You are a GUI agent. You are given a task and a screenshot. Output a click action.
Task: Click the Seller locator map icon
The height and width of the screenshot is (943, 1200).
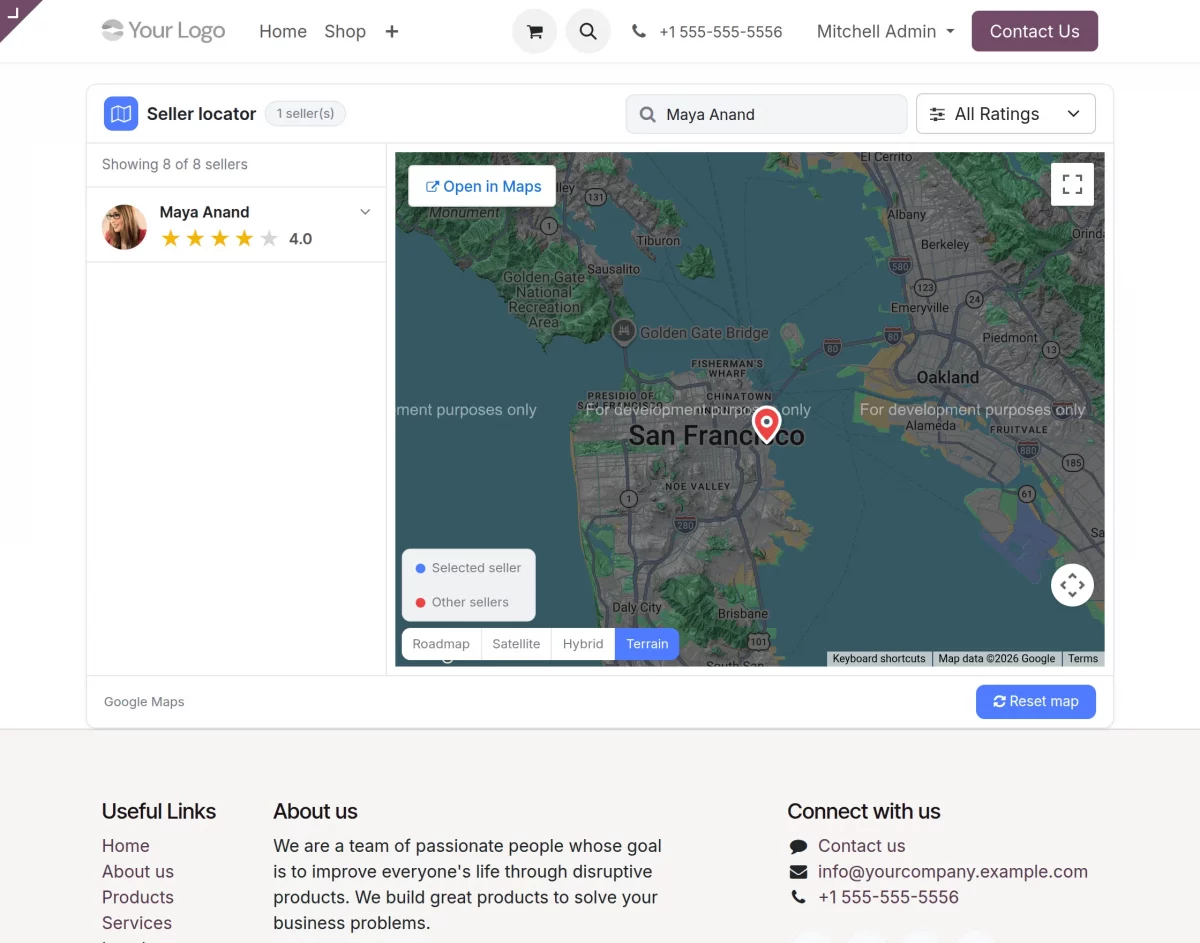[121, 114]
